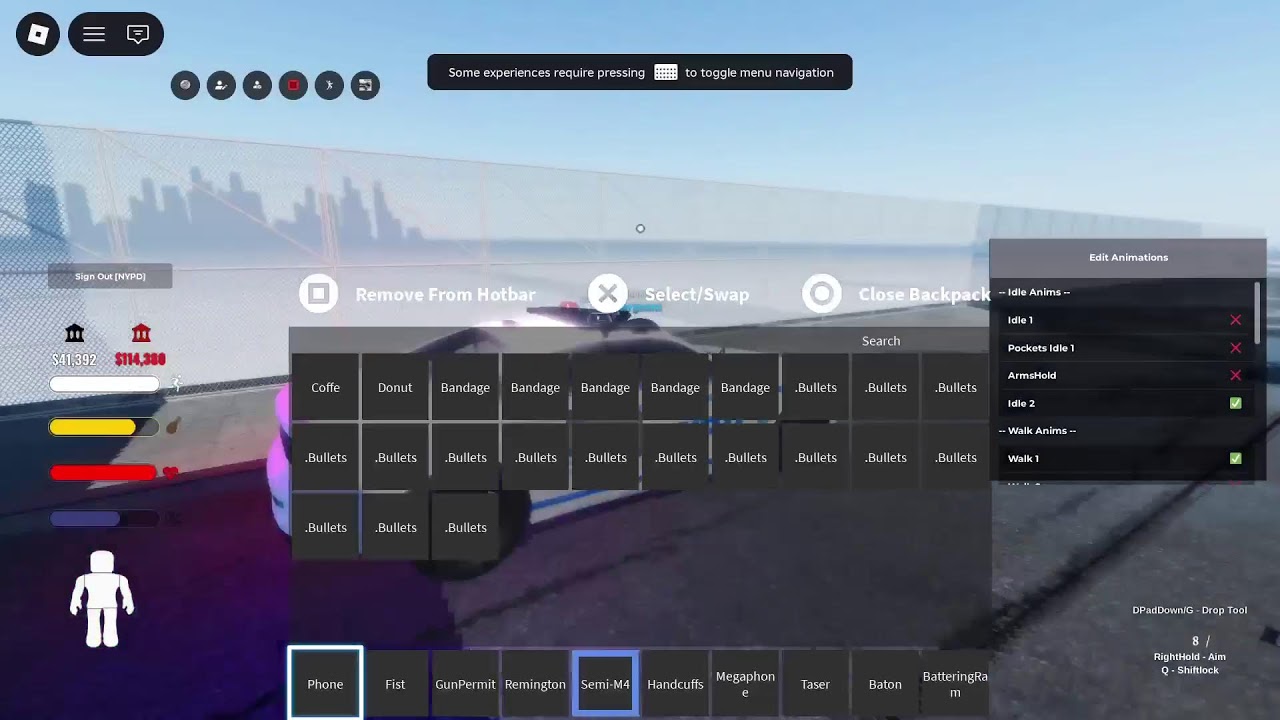1280x720 pixels.
Task: Click the red health bar
Action: [104, 473]
